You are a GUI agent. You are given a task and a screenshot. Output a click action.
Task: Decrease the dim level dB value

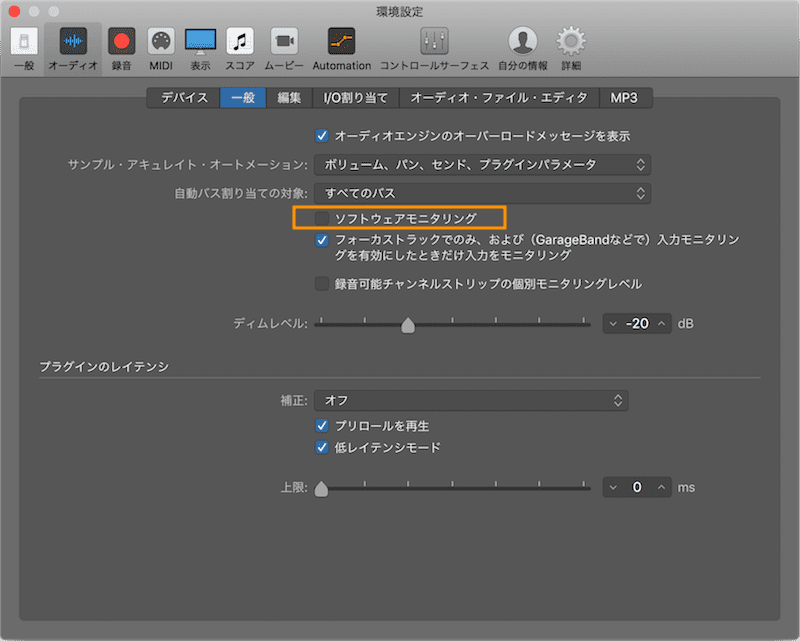click(613, 324)
